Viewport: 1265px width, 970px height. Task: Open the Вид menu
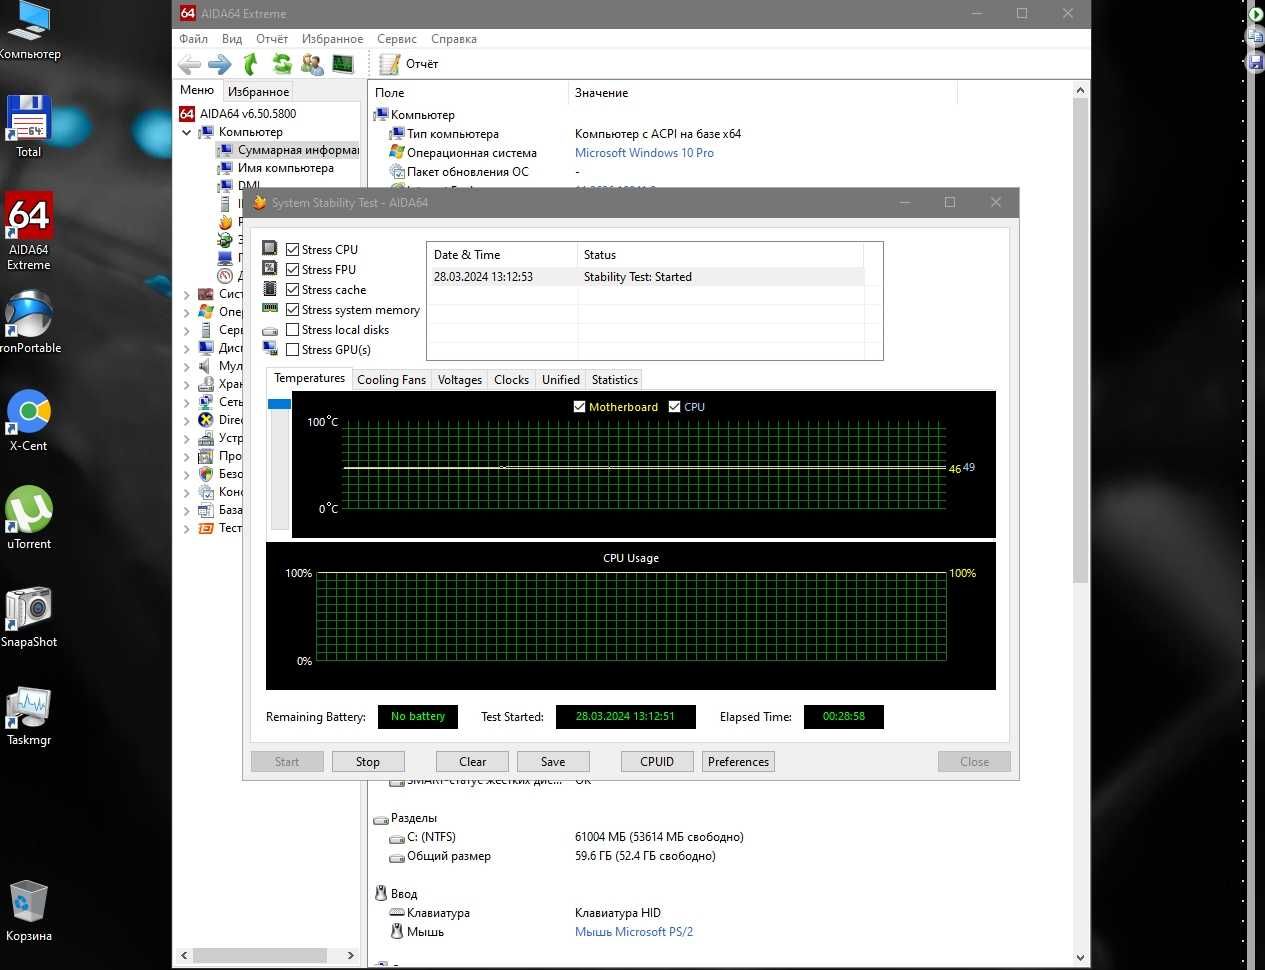(x=232, y=39)
